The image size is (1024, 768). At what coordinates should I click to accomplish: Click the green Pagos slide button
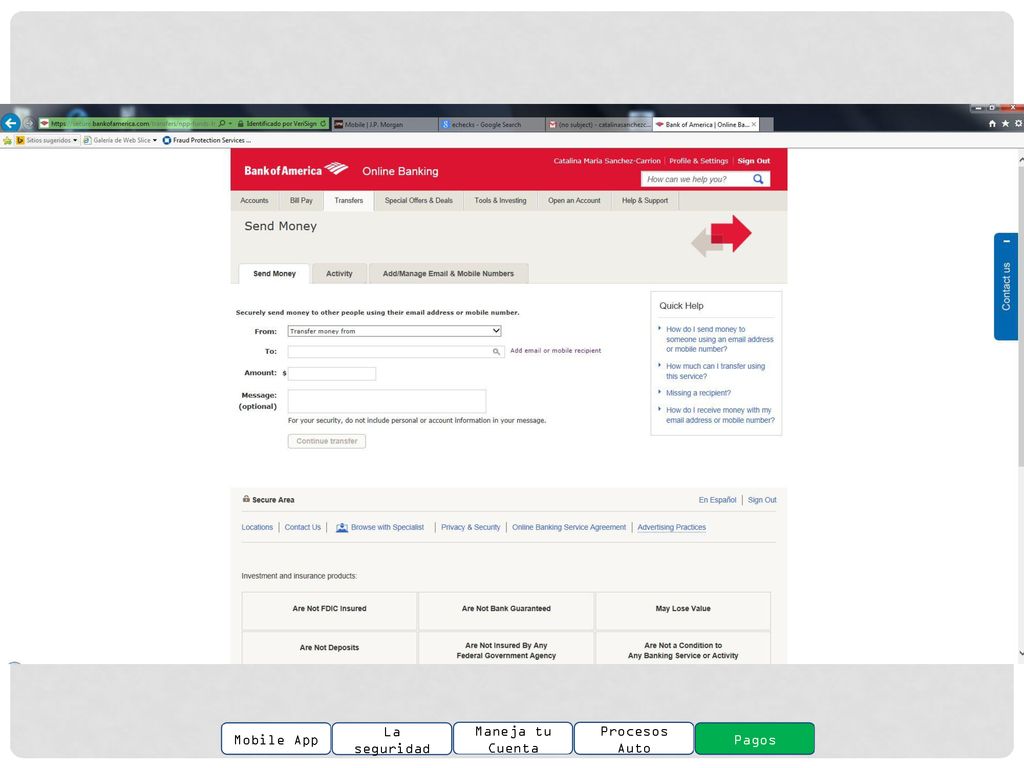tap(754, 739)
